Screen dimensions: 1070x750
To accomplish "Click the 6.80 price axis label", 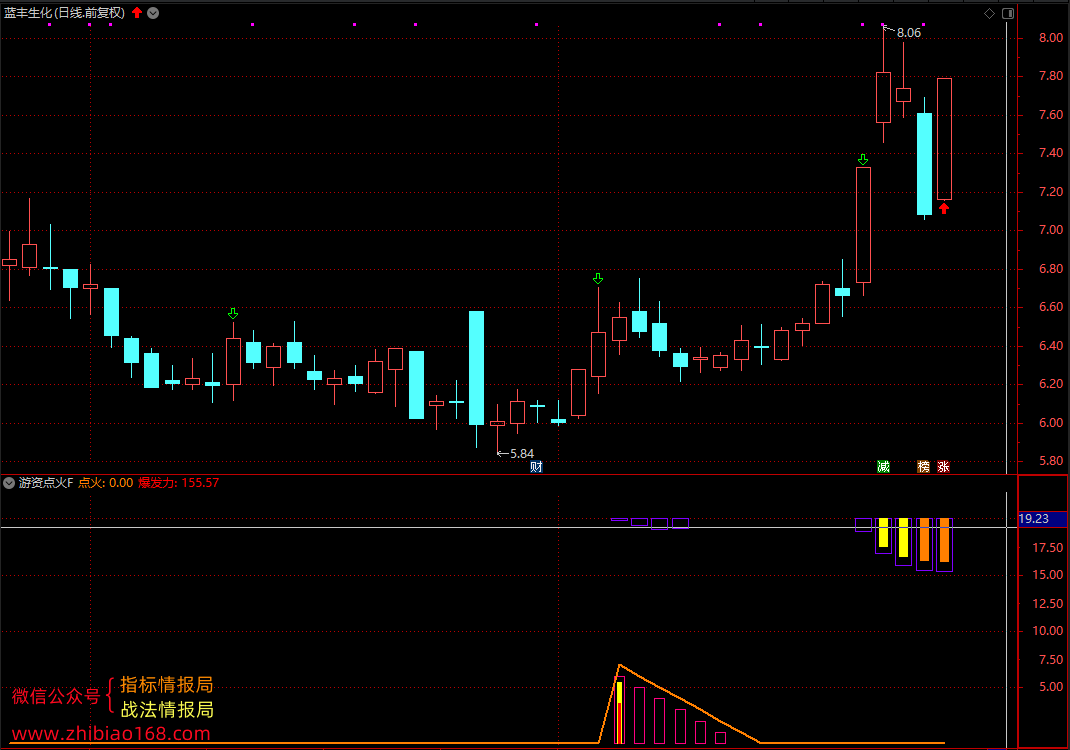I will pyautogui.click(x=1051, y=270).
